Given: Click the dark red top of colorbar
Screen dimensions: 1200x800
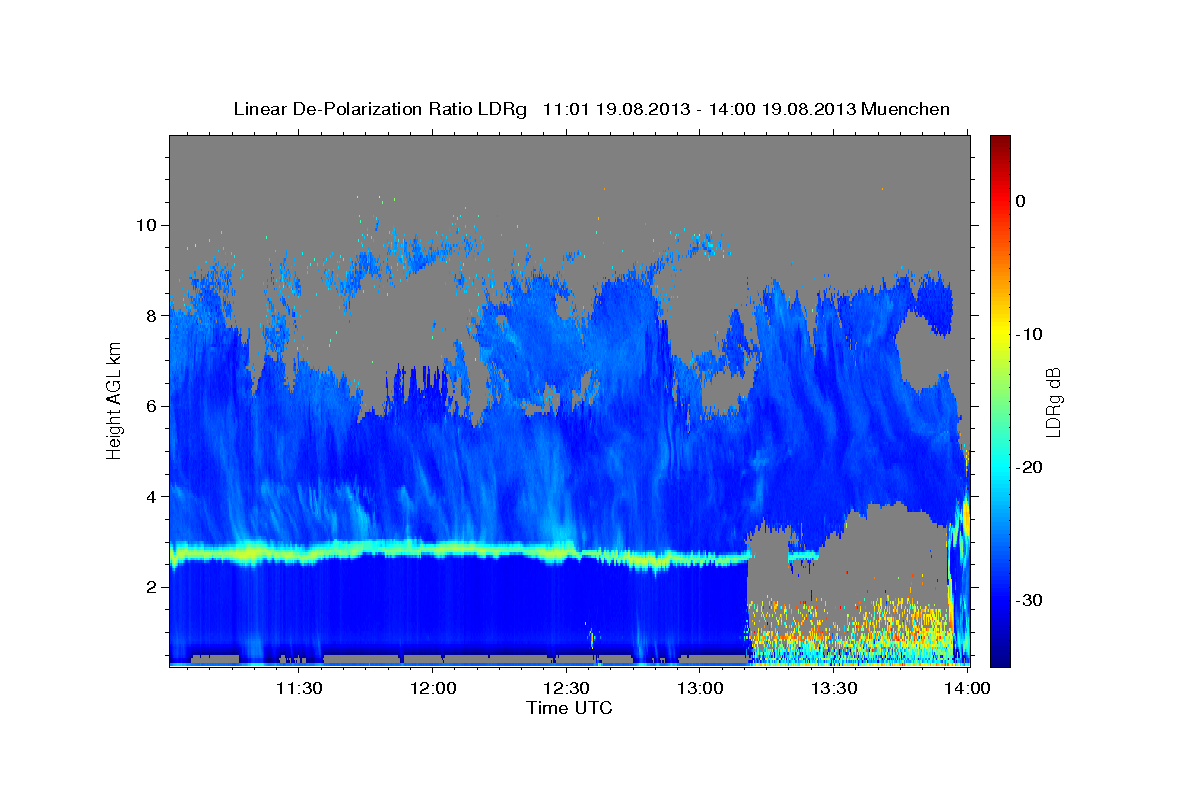Looking at the screenshot, I should (1000, 142).
